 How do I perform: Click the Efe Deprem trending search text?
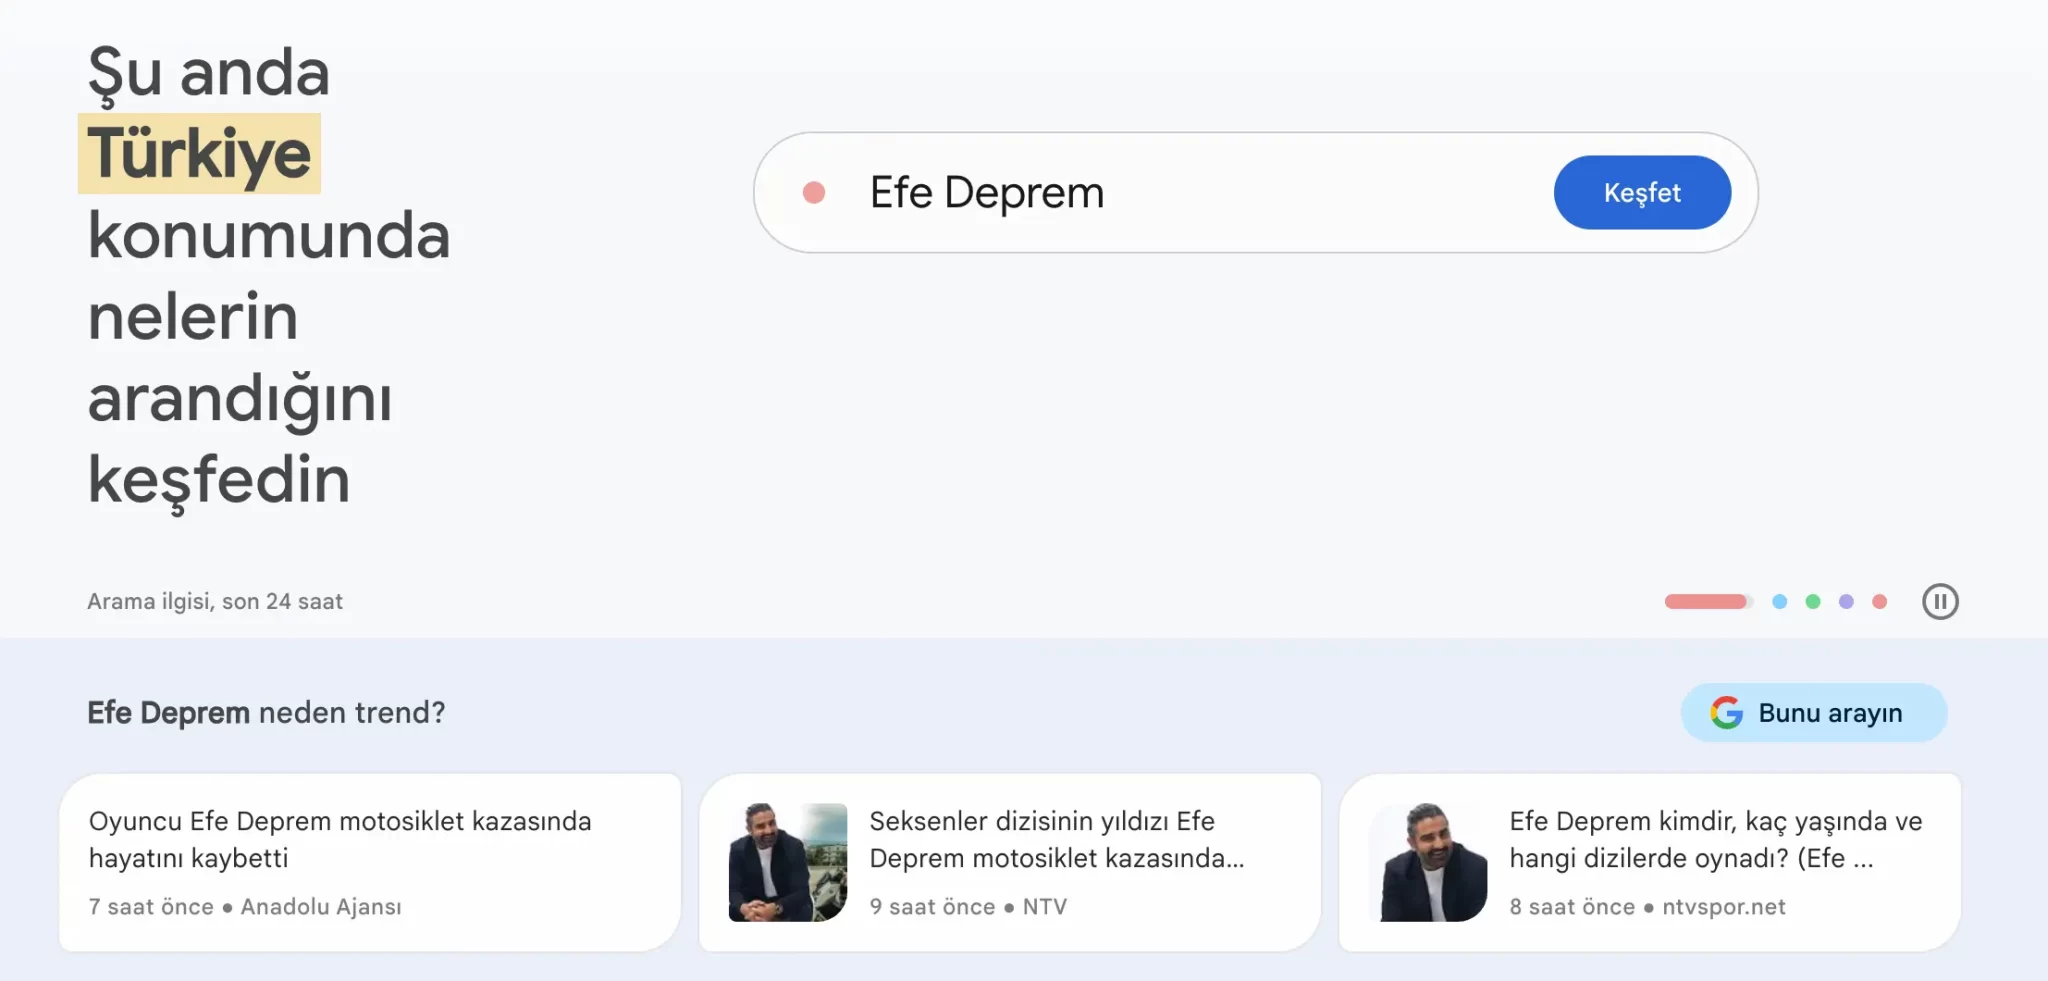(x=987, y=192)
